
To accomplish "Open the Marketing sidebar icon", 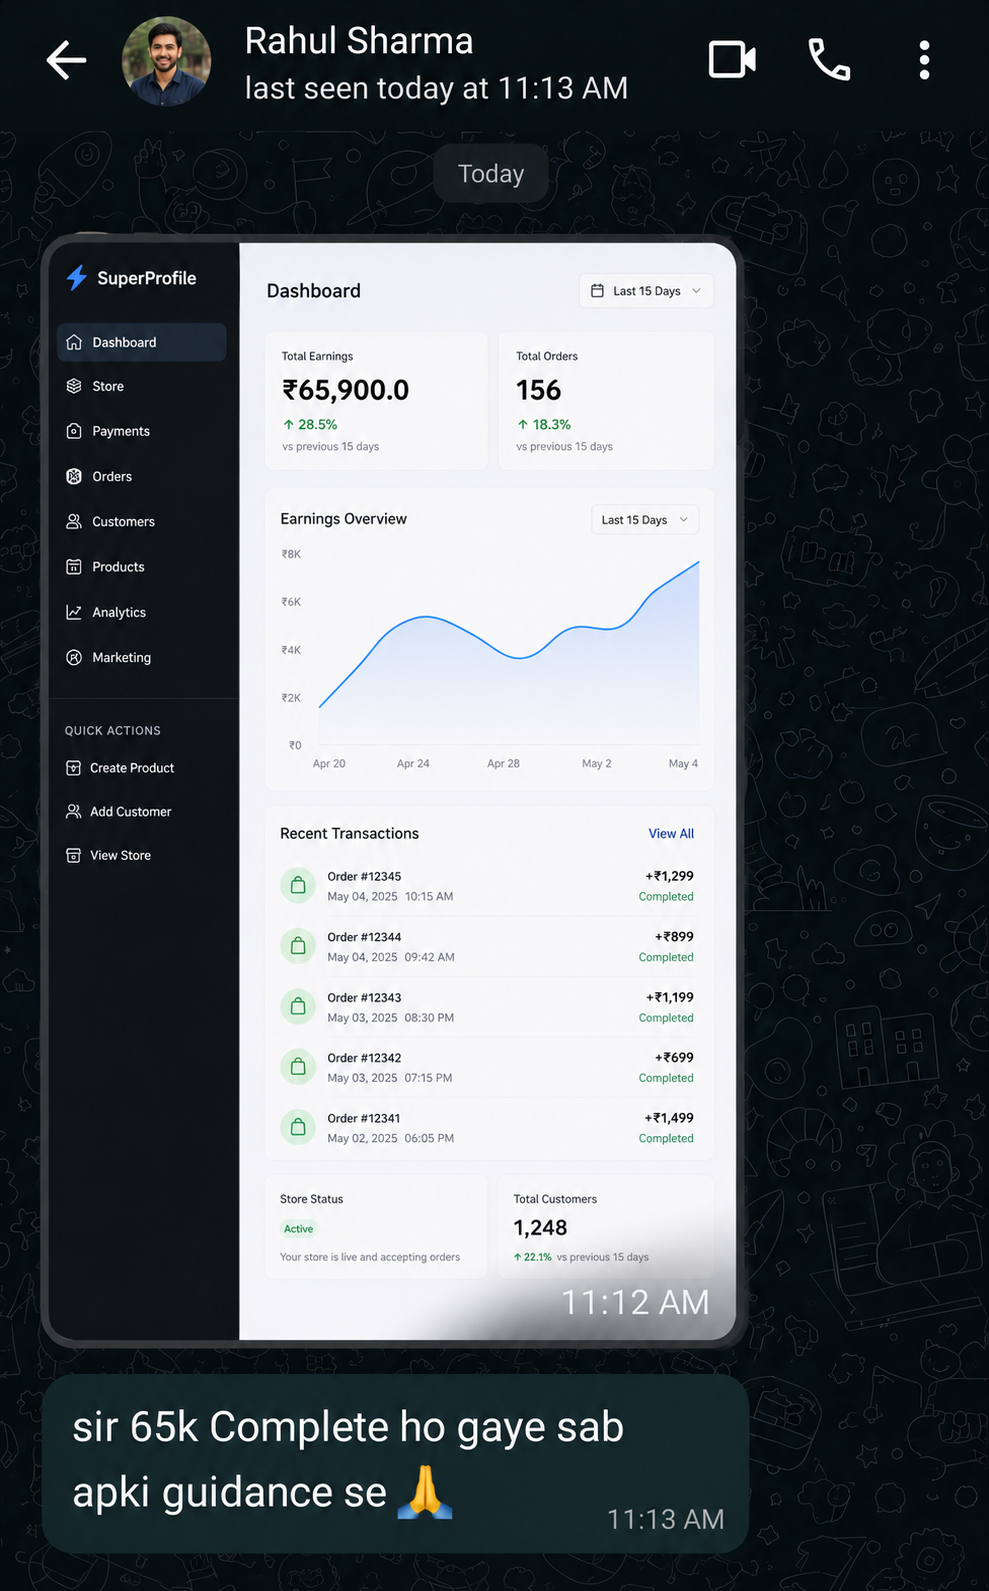I will pyautogui.click(x=74, y=657).
